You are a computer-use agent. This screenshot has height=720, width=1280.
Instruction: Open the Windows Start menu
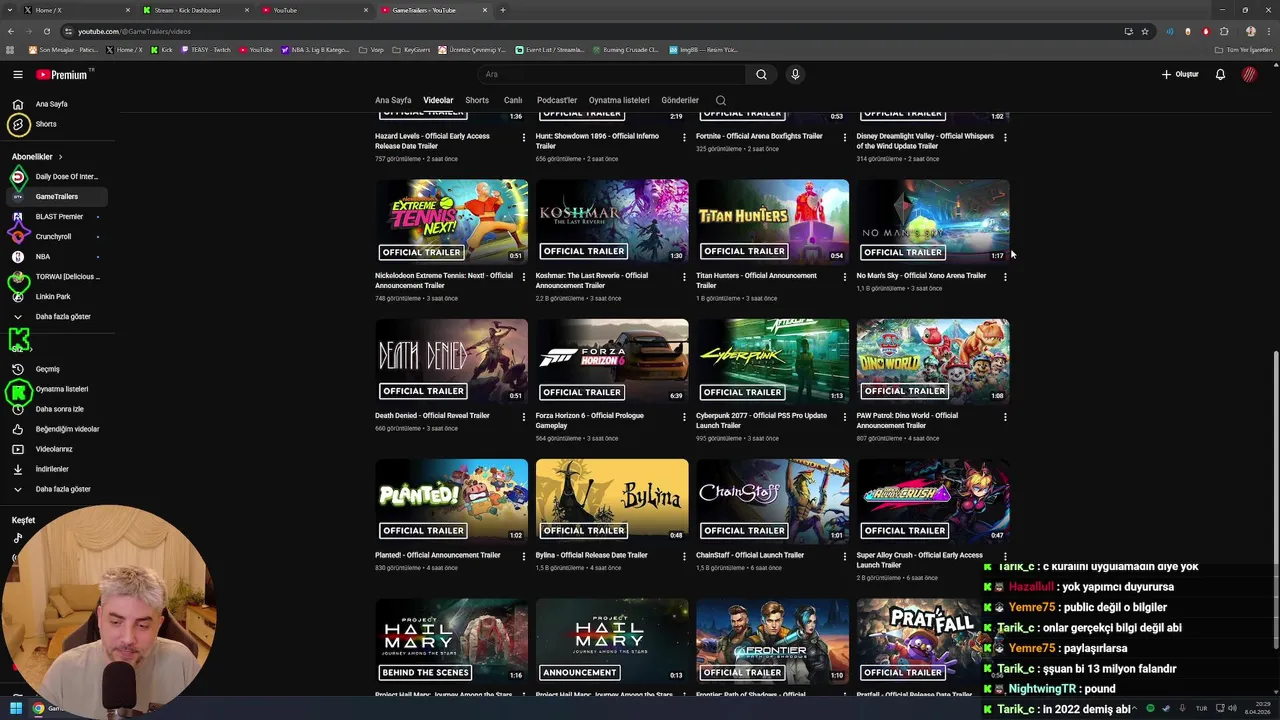(16, 708)
